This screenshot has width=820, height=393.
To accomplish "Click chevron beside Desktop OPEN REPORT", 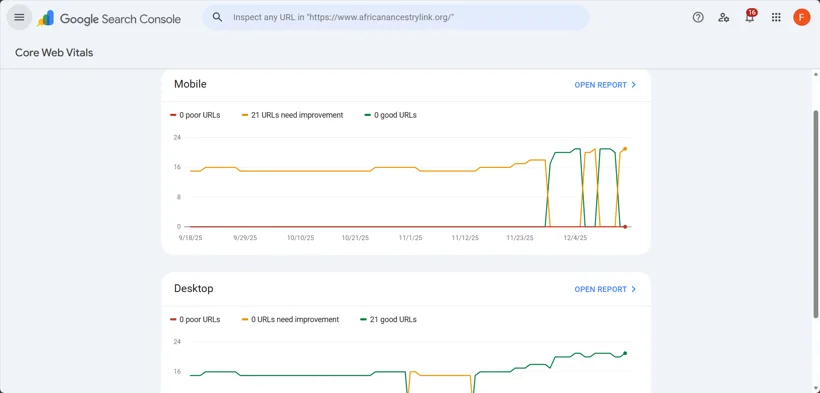I will pos(633,289).
